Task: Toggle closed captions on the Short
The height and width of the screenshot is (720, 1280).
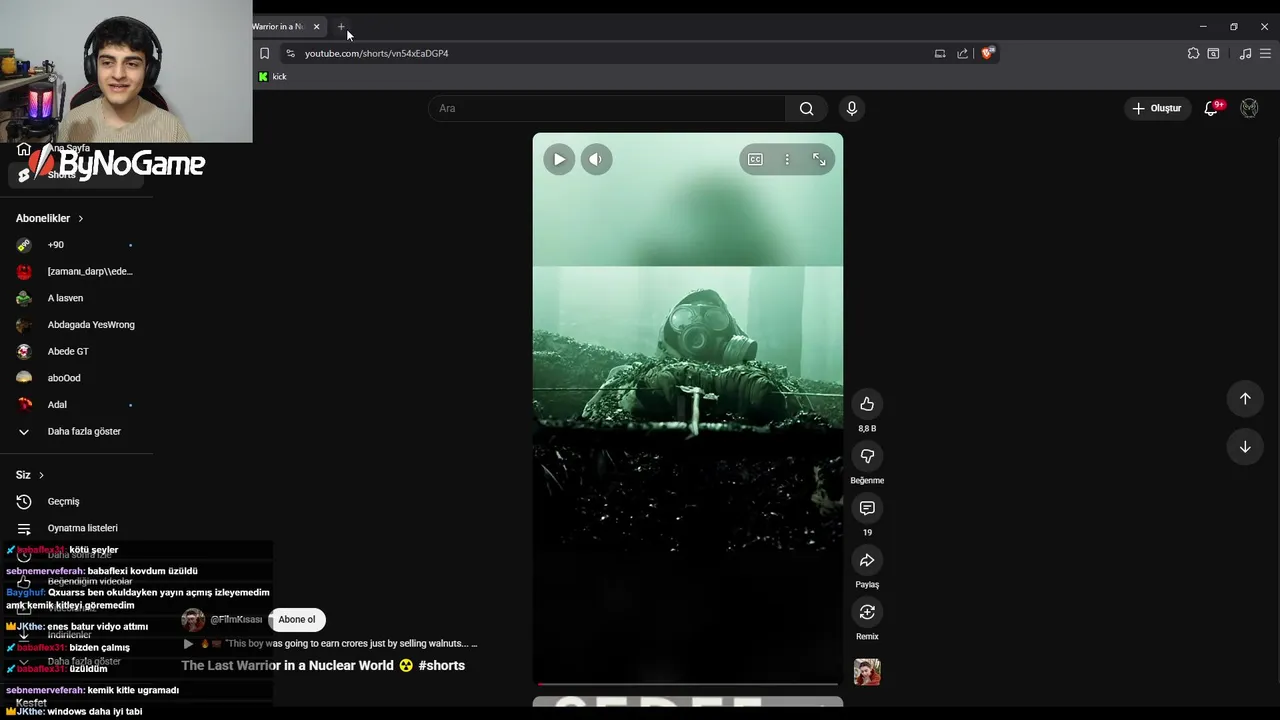Action: (x=755, y=159)
